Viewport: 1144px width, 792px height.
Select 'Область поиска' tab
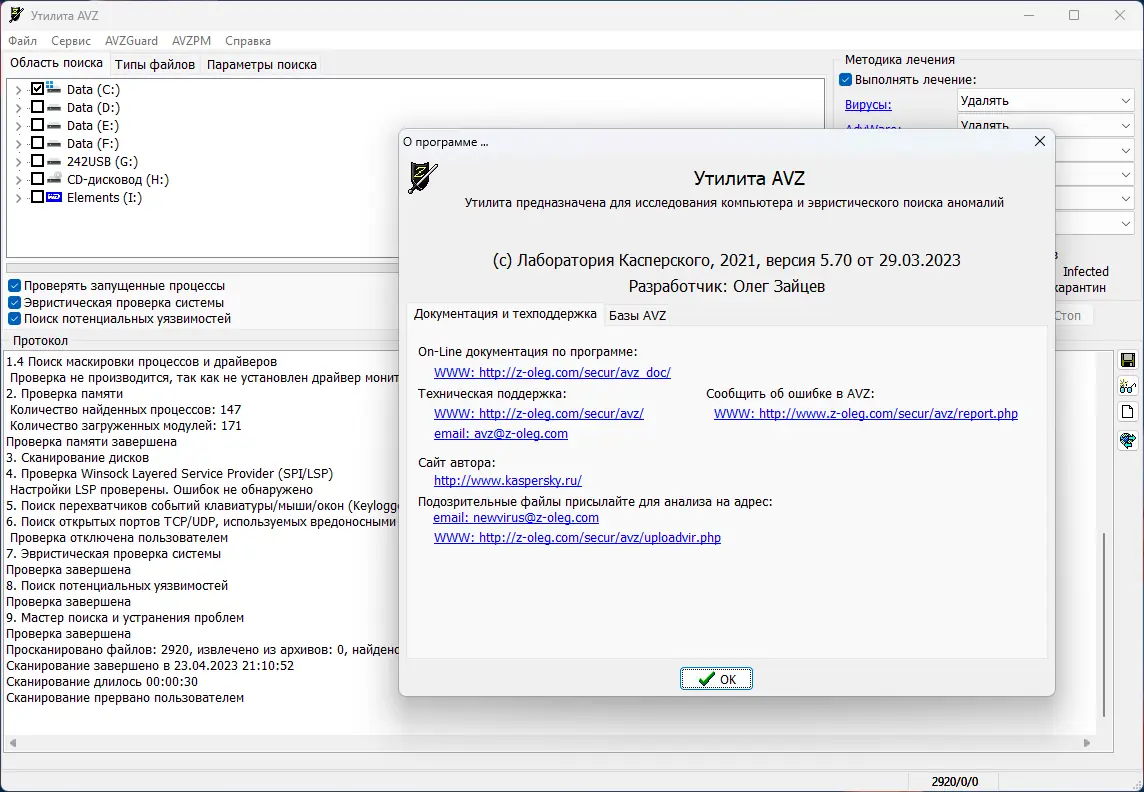point(56,63)
